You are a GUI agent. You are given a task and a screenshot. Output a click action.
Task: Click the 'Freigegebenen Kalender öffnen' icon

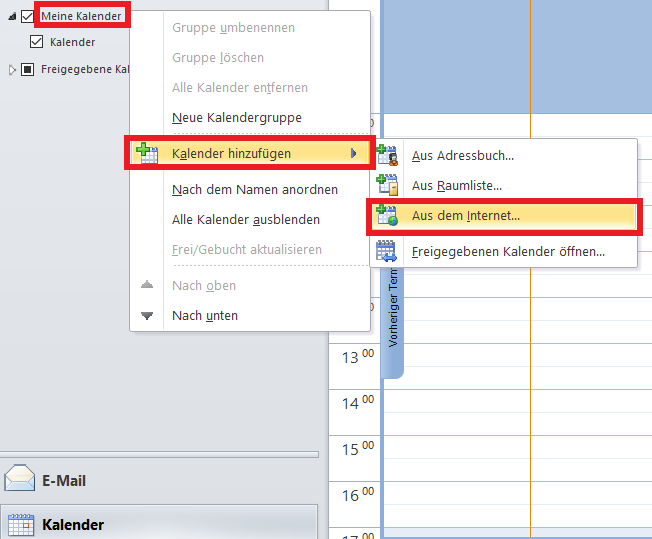(x=387, y=251)
